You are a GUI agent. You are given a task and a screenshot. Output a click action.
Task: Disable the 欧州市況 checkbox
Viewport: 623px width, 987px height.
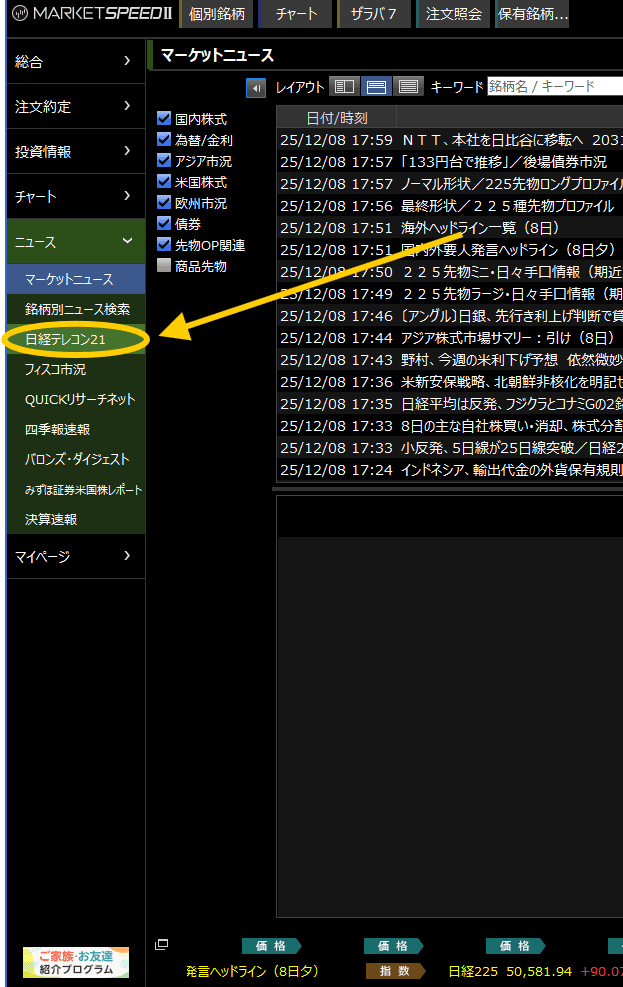coord(164,203)
